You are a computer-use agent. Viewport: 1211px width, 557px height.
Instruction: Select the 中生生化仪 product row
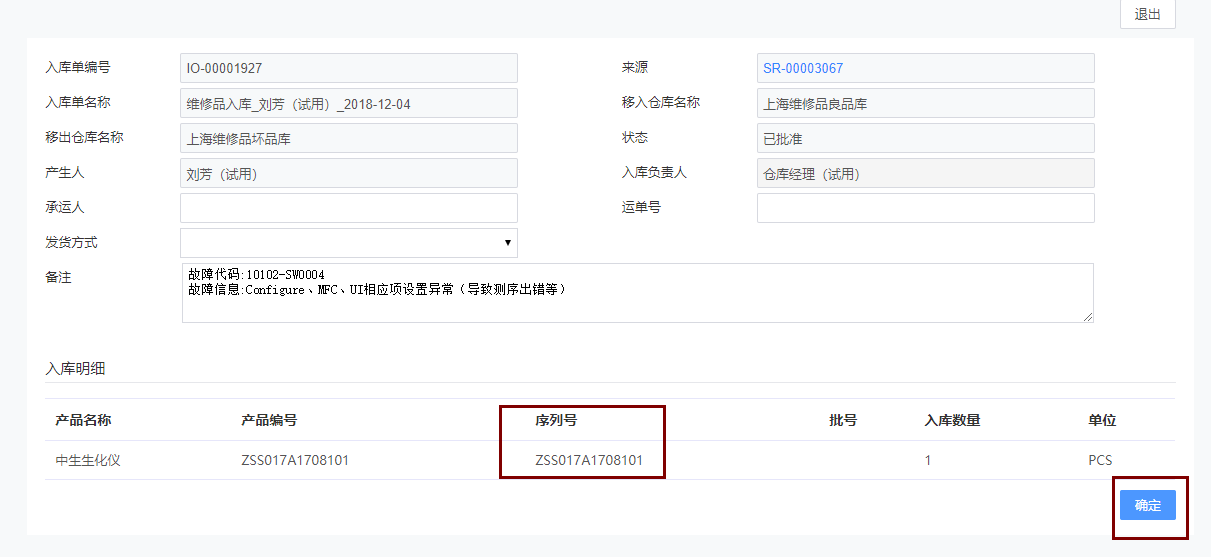coord(88,461)
